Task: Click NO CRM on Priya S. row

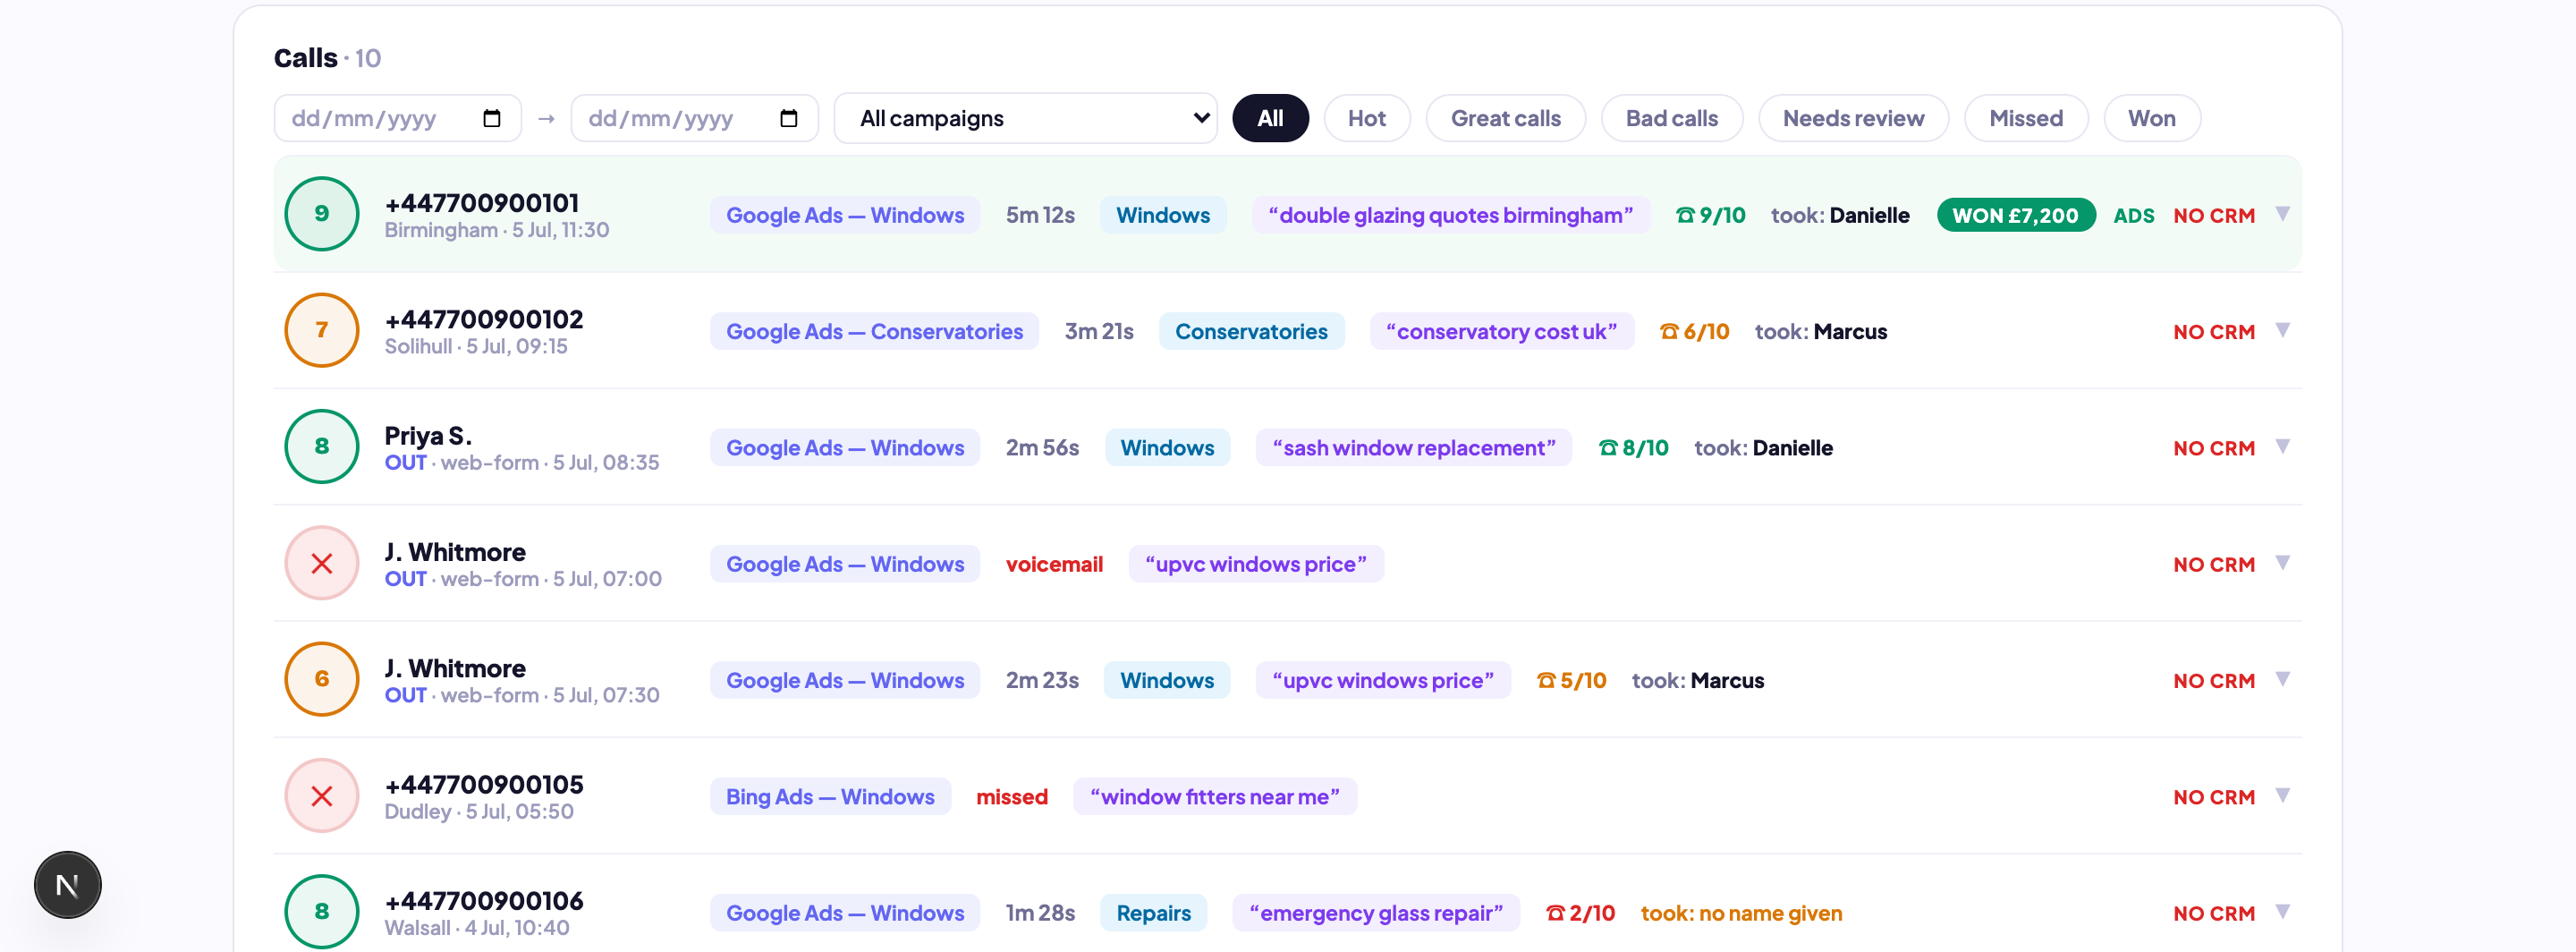Action: 2214,448
